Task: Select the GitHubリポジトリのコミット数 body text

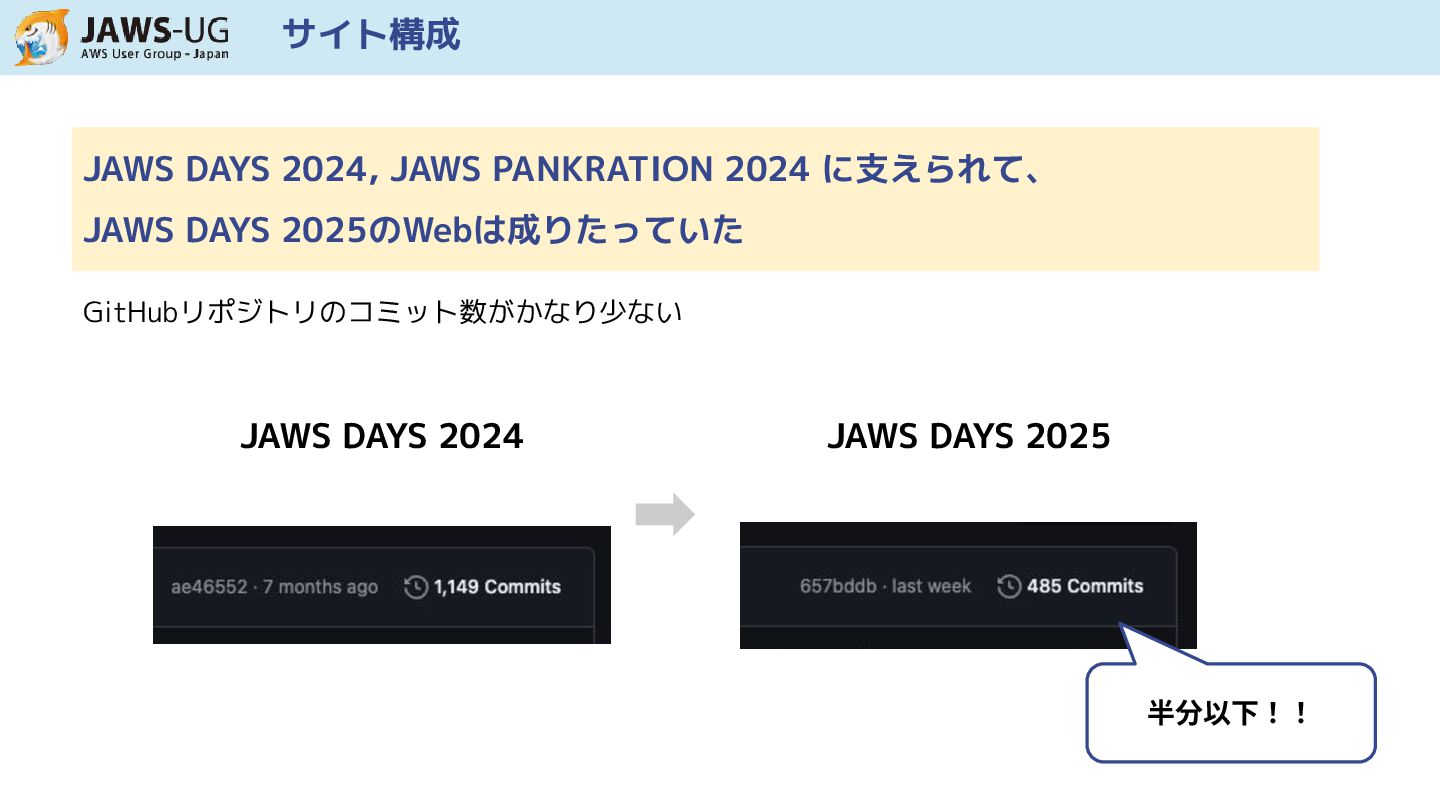Action: pos(382,312)
